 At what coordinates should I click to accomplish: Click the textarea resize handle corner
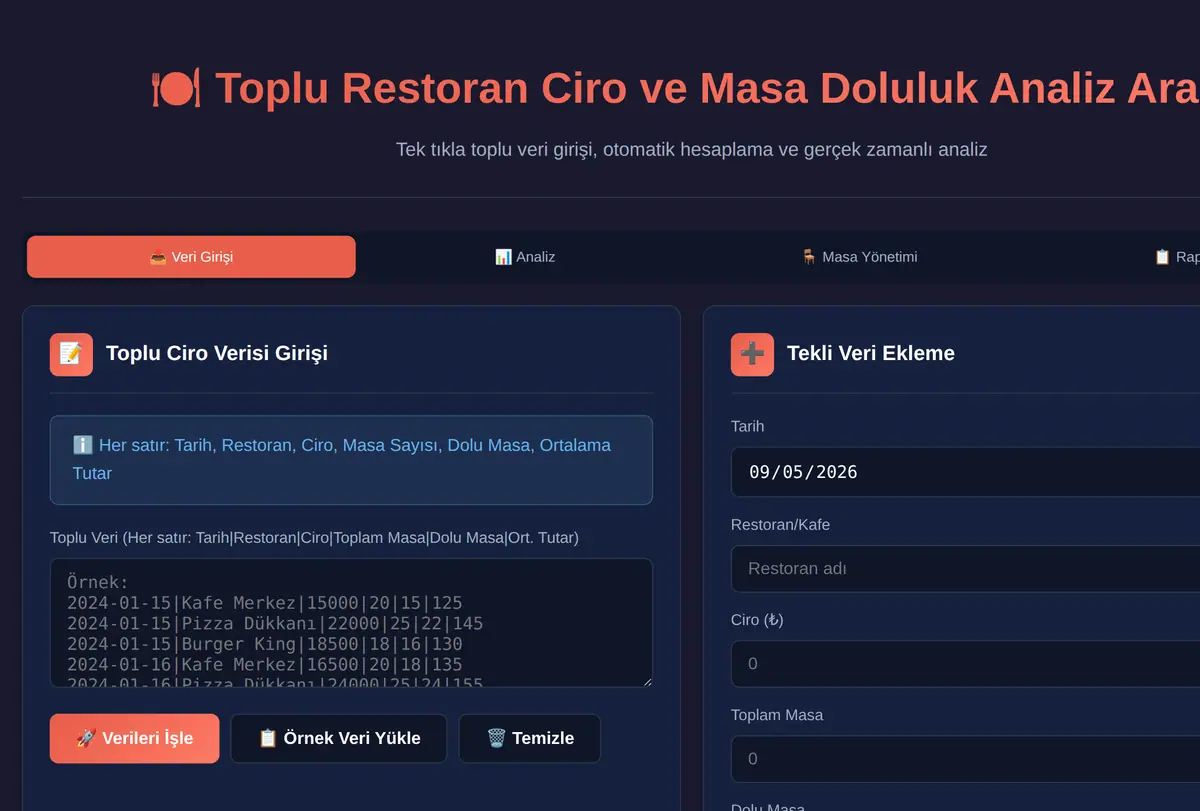[646, 681]
